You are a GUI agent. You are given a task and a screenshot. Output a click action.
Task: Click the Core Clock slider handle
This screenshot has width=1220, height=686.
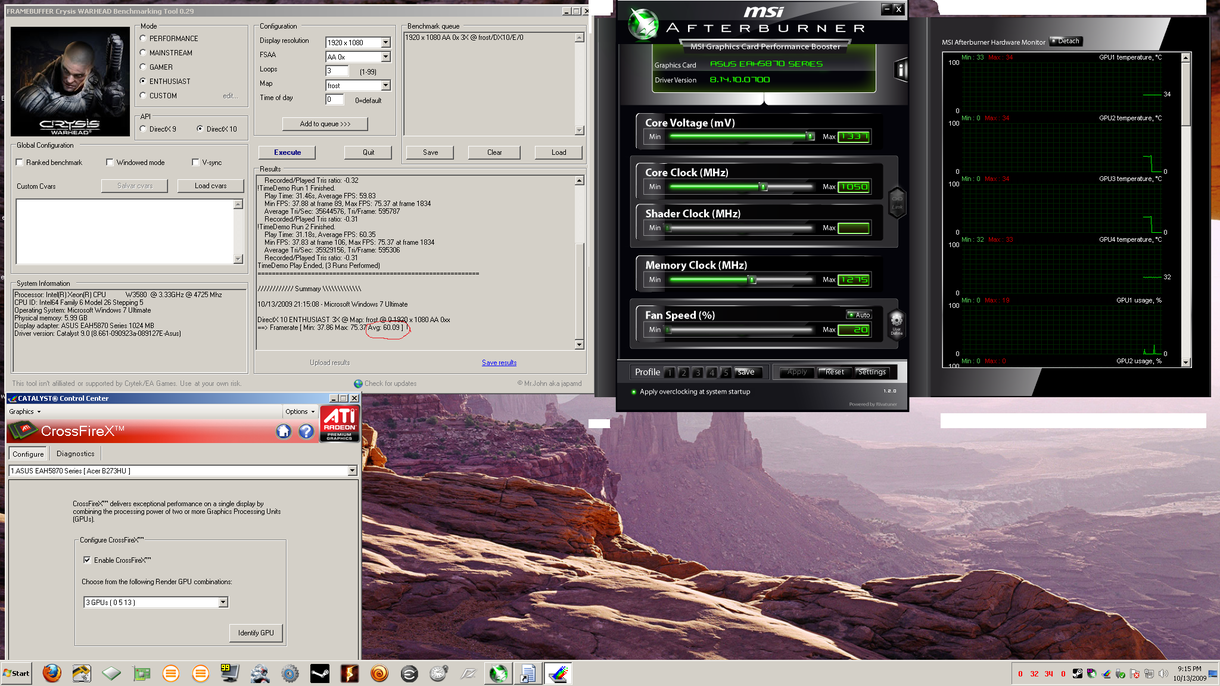point(763,186)
